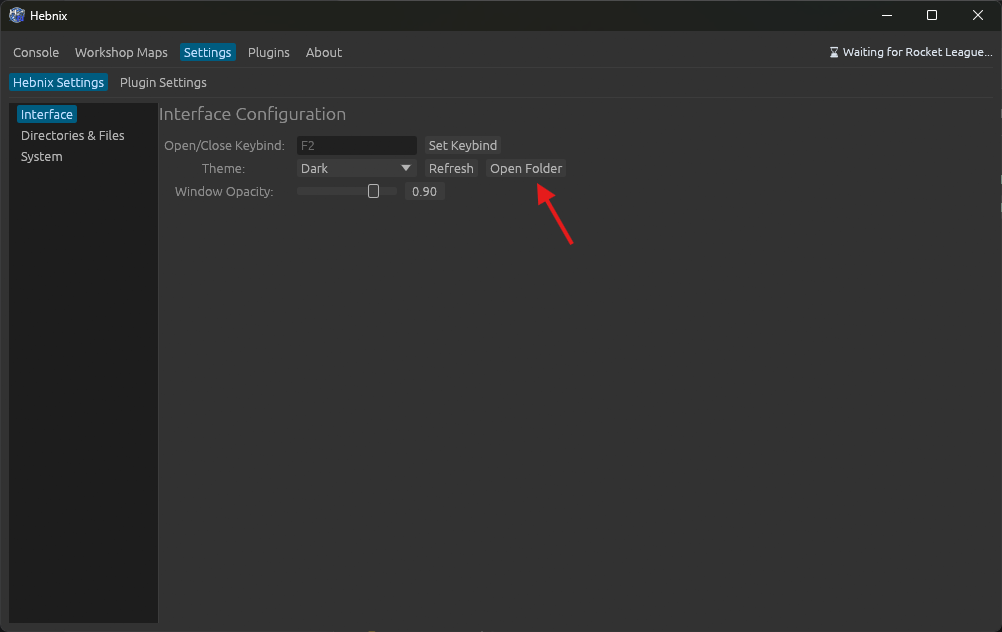Minimize the Hebnix window
This screenshot has height=632, width=1002.
pos(887,15)
